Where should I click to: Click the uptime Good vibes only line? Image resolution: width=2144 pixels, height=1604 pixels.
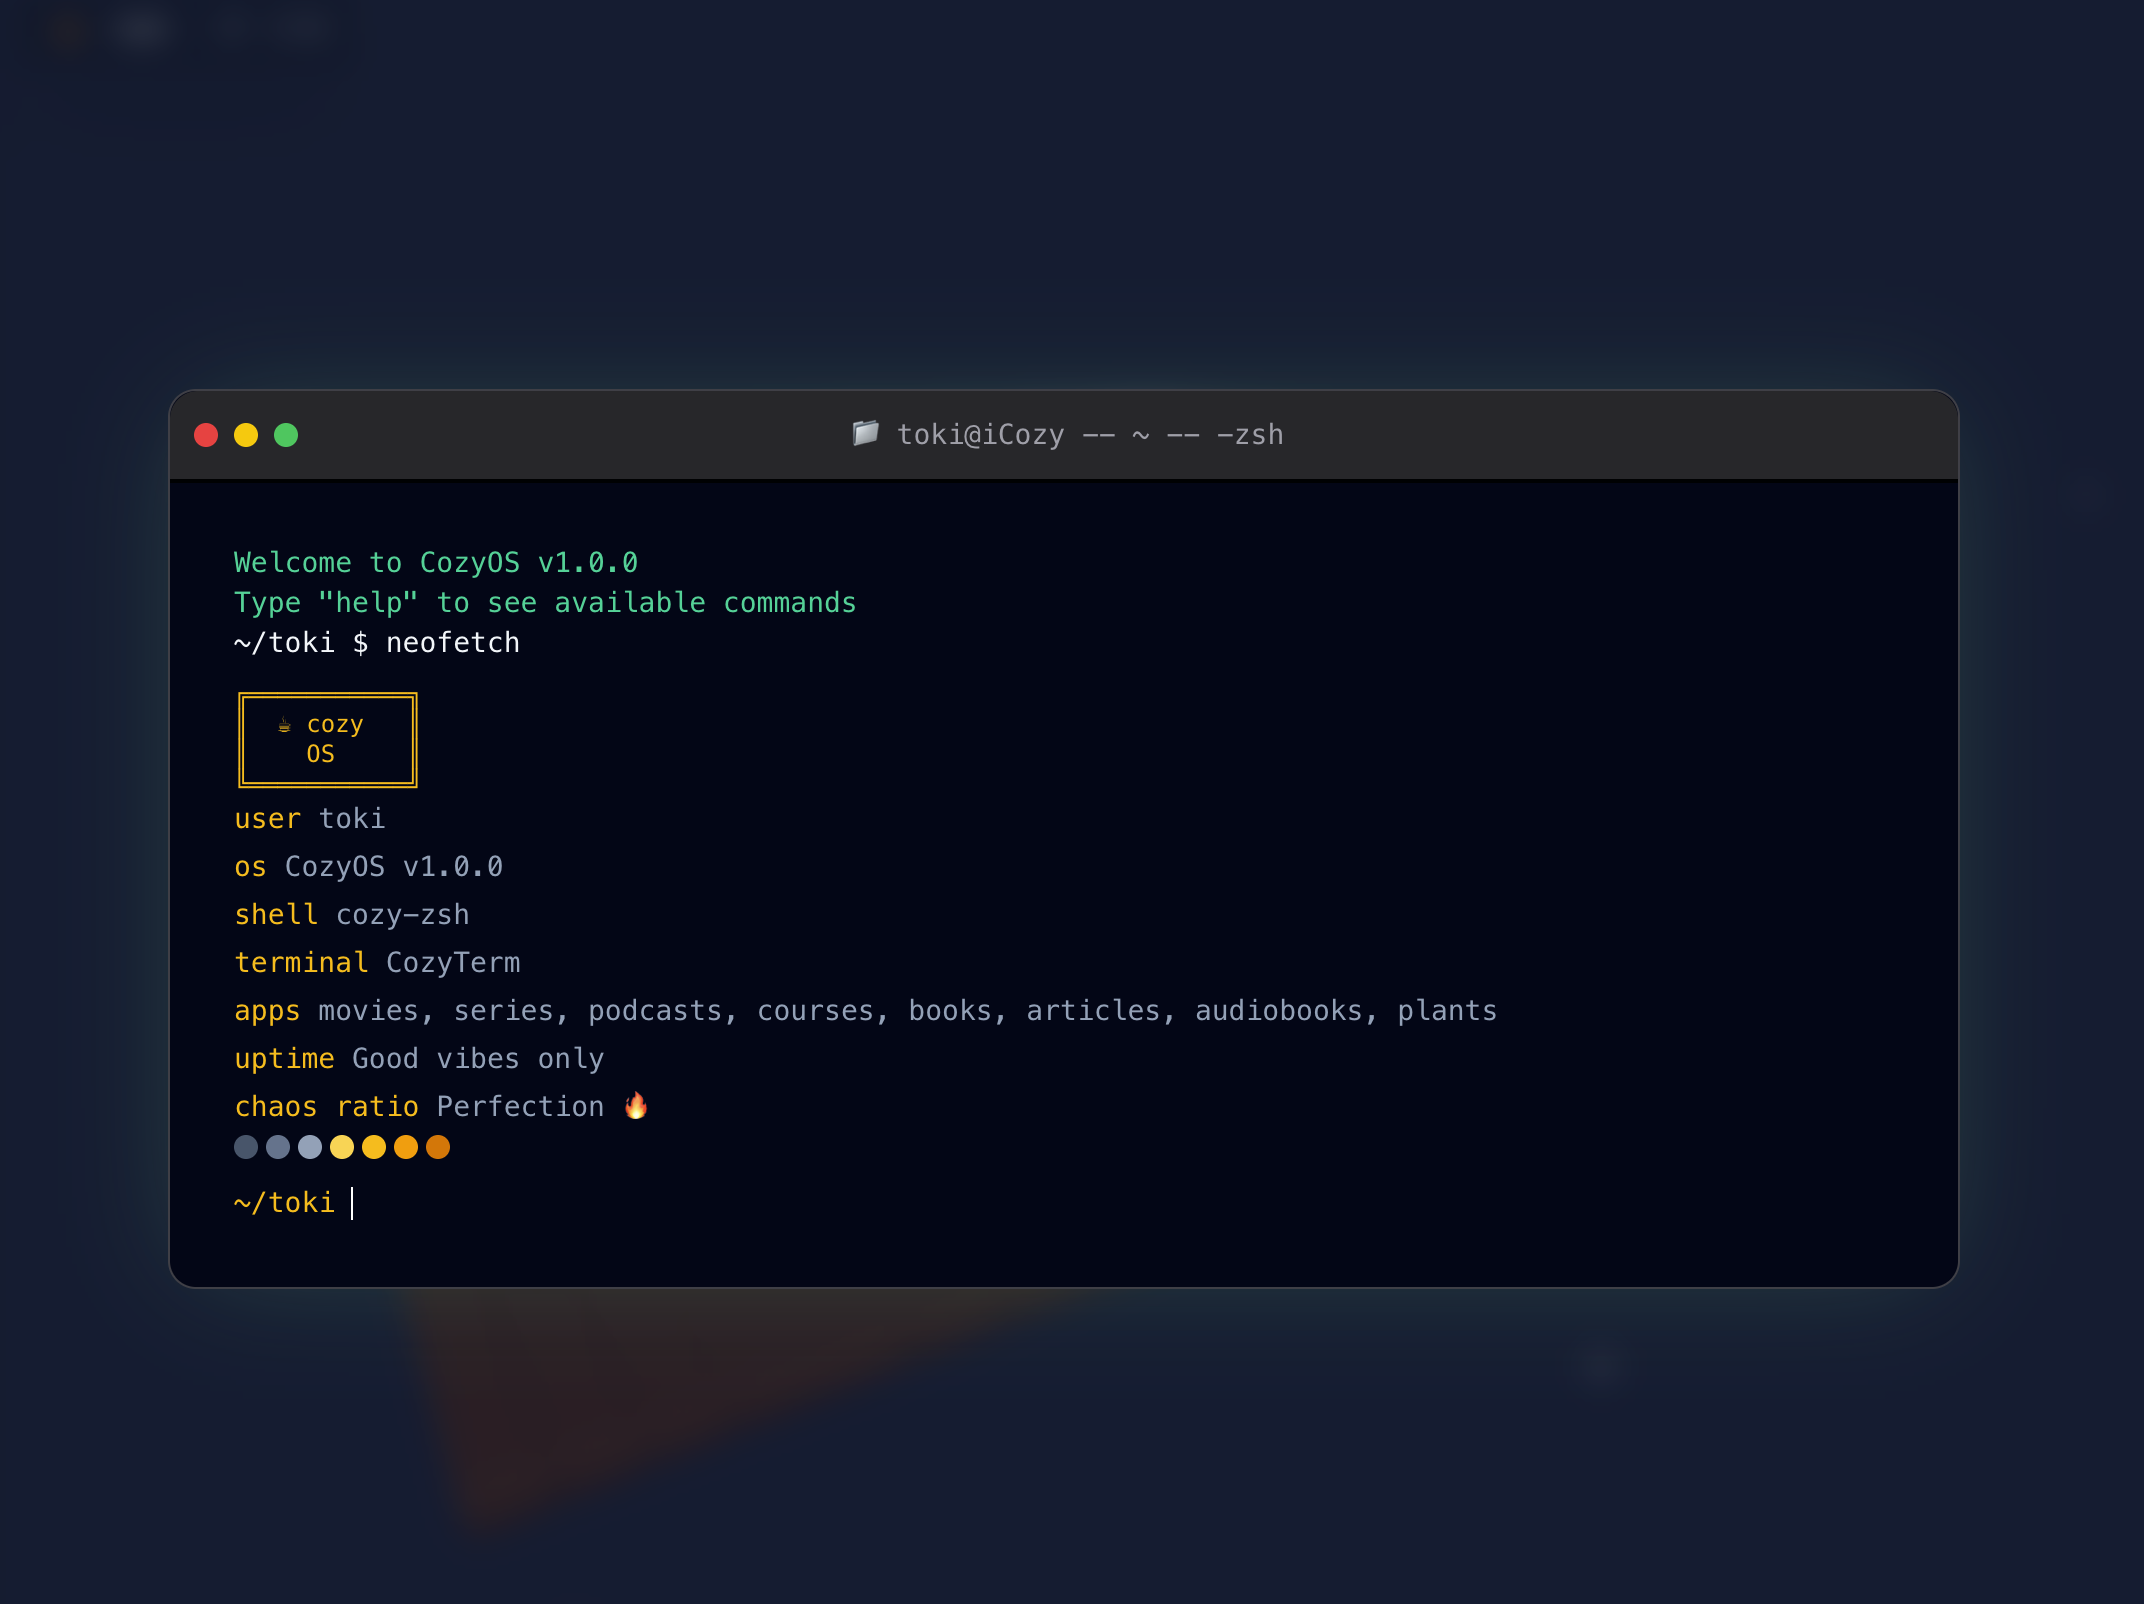coord(419,1059)
